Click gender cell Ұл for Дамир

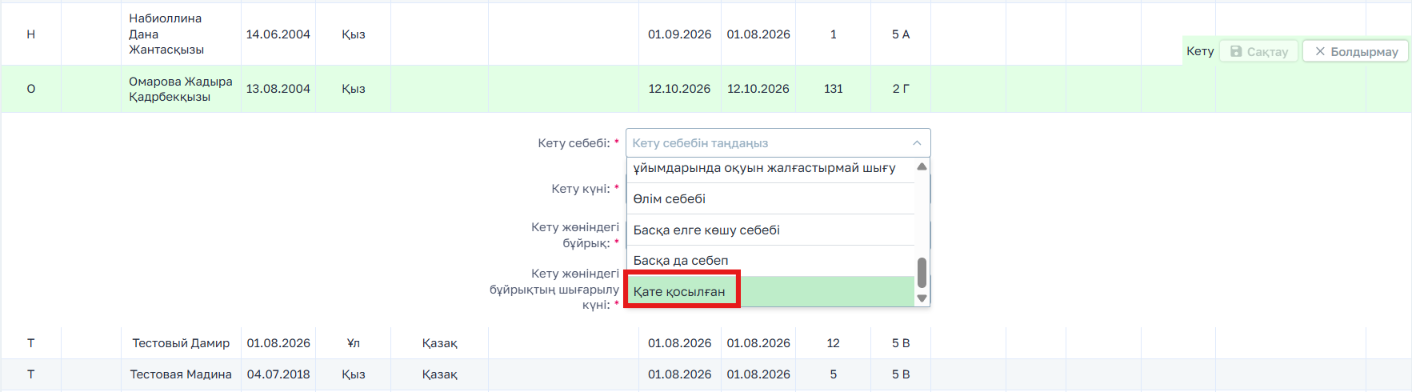(x=353, y=343)
